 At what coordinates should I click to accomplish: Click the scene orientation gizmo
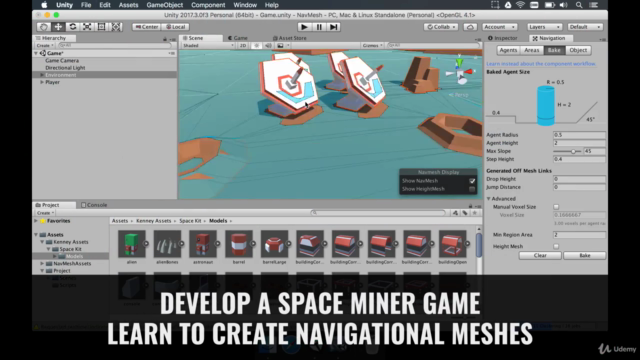coord(460,73)
